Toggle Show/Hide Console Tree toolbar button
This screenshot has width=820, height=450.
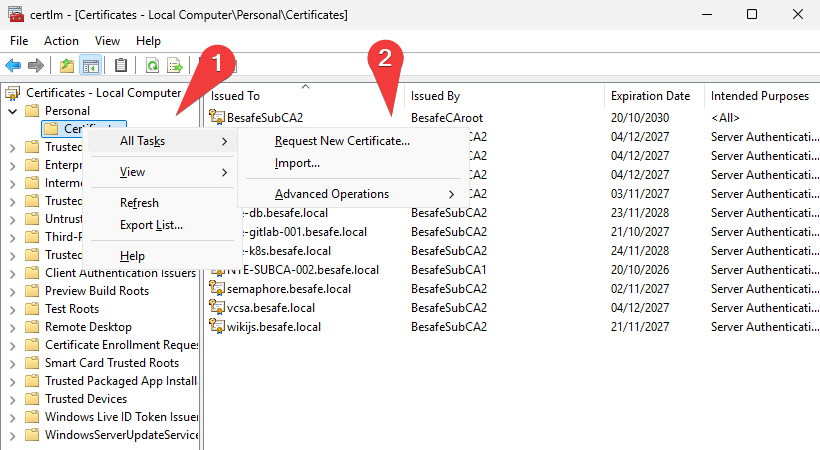point(90,65)
